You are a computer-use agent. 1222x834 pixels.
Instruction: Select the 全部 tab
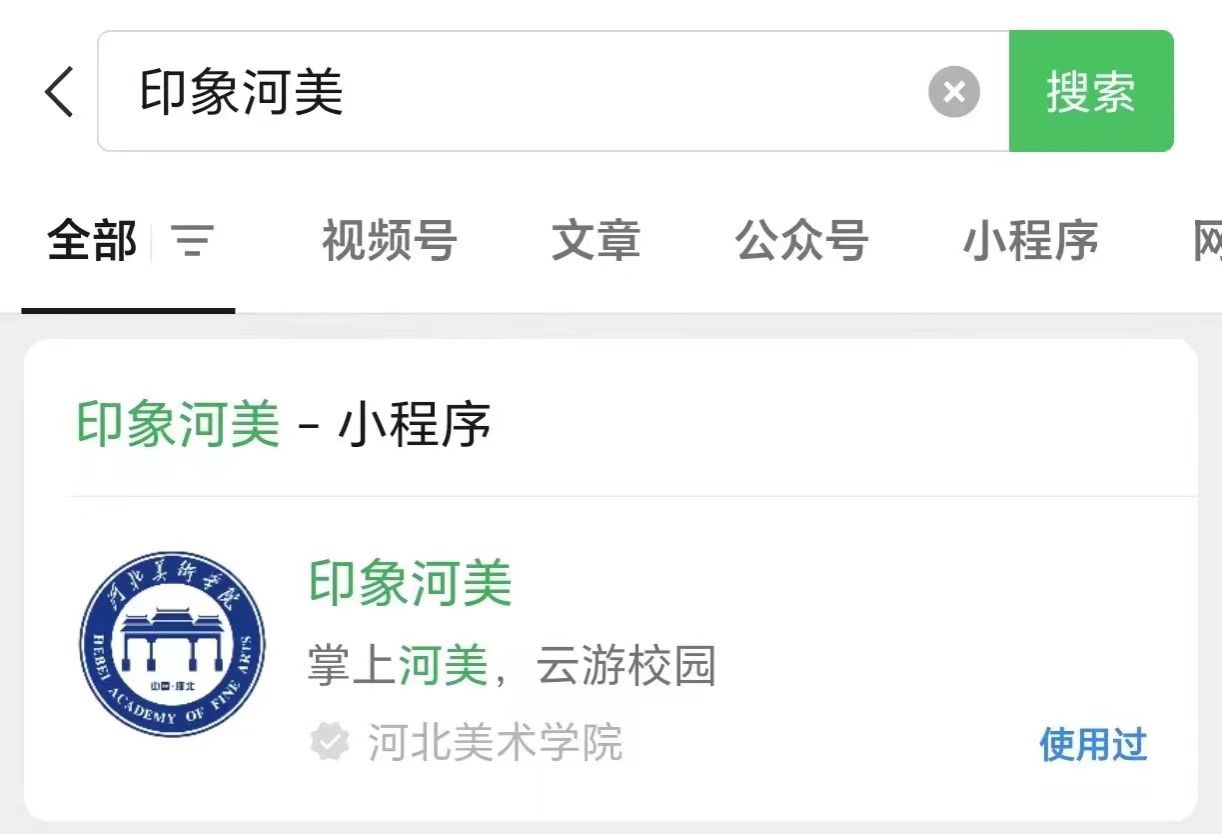click(92, 241)
